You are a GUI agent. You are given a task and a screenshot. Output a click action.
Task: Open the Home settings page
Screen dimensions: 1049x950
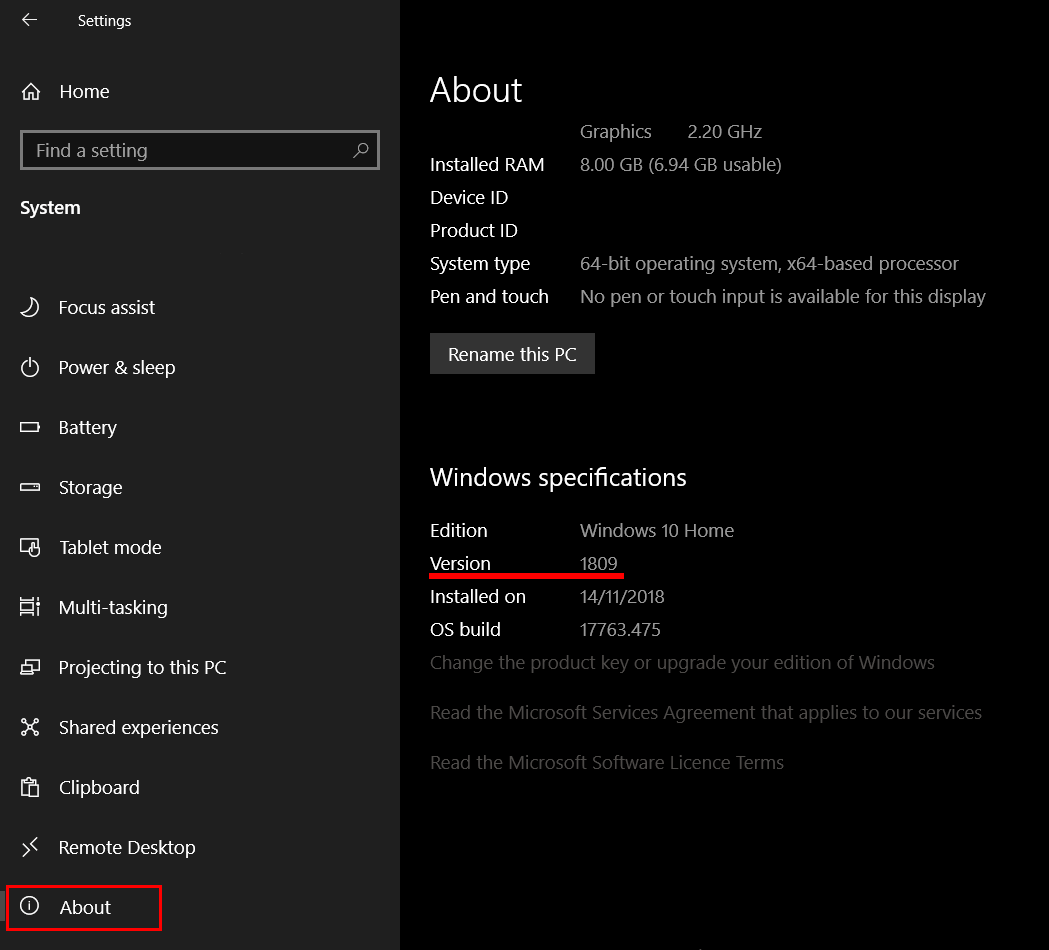click(x=84, y=92)
